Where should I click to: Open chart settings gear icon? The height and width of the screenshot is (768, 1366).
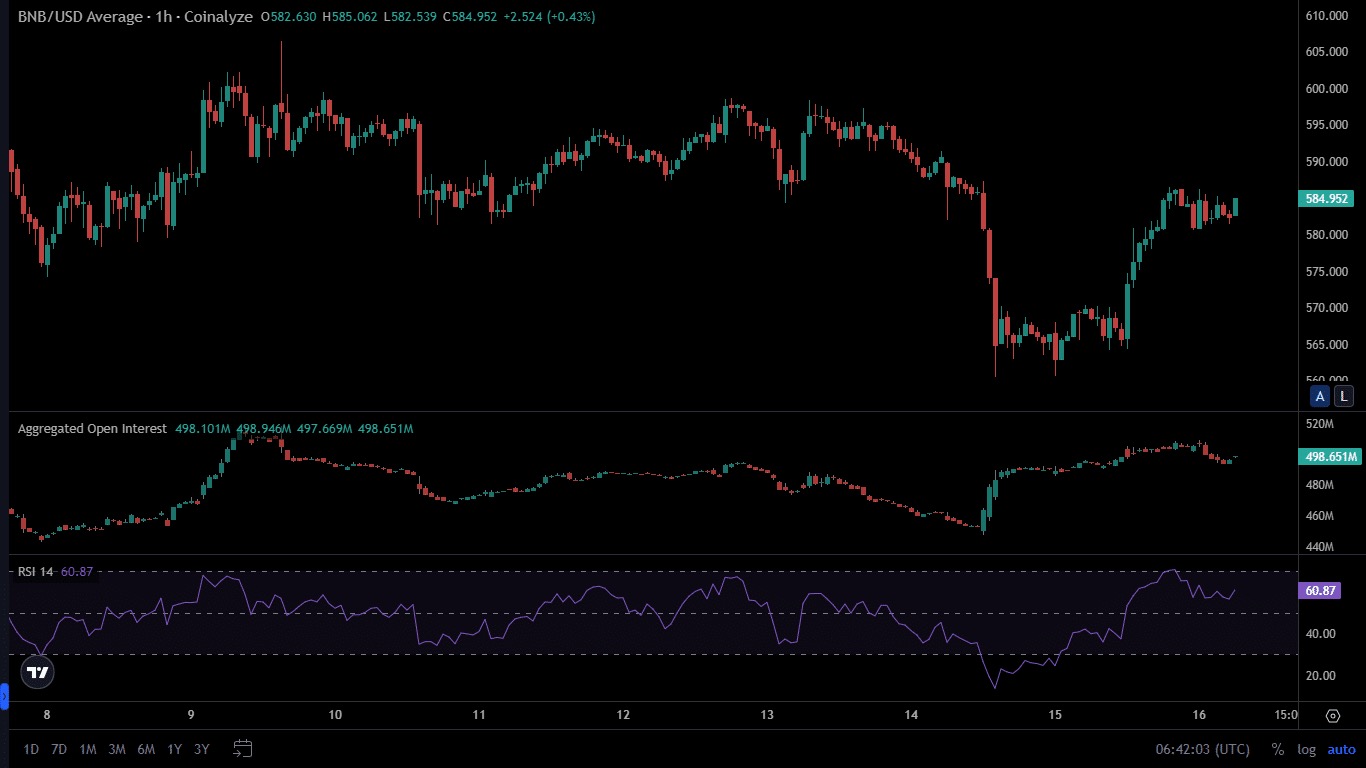point(1333,716)
